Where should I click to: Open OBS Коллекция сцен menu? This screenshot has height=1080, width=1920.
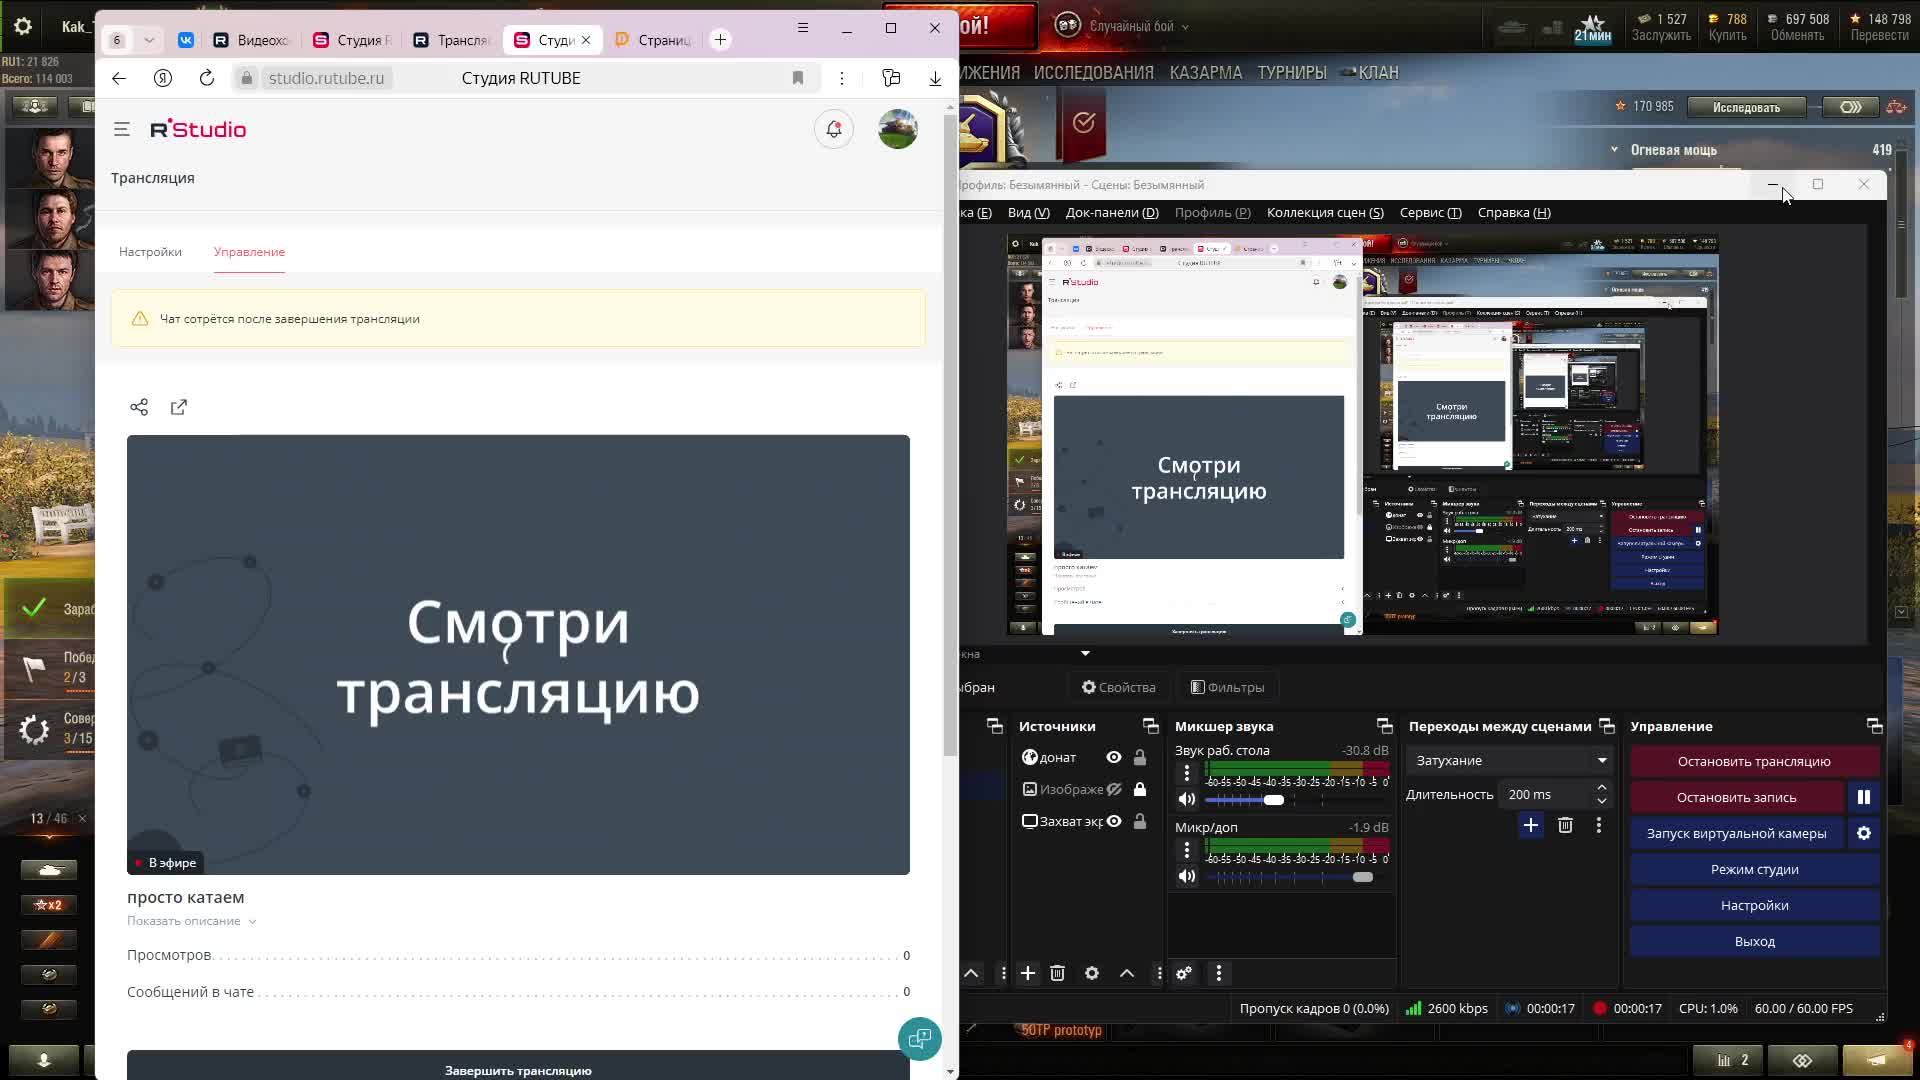coord(1325,212)
